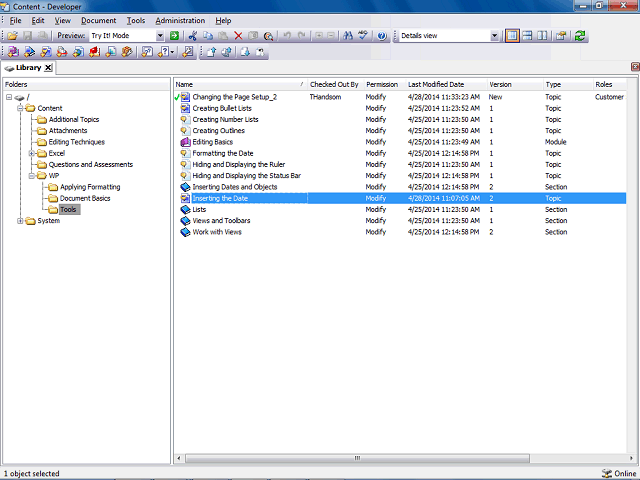Open the new question type dropdown arrow

tap(172, 52)
